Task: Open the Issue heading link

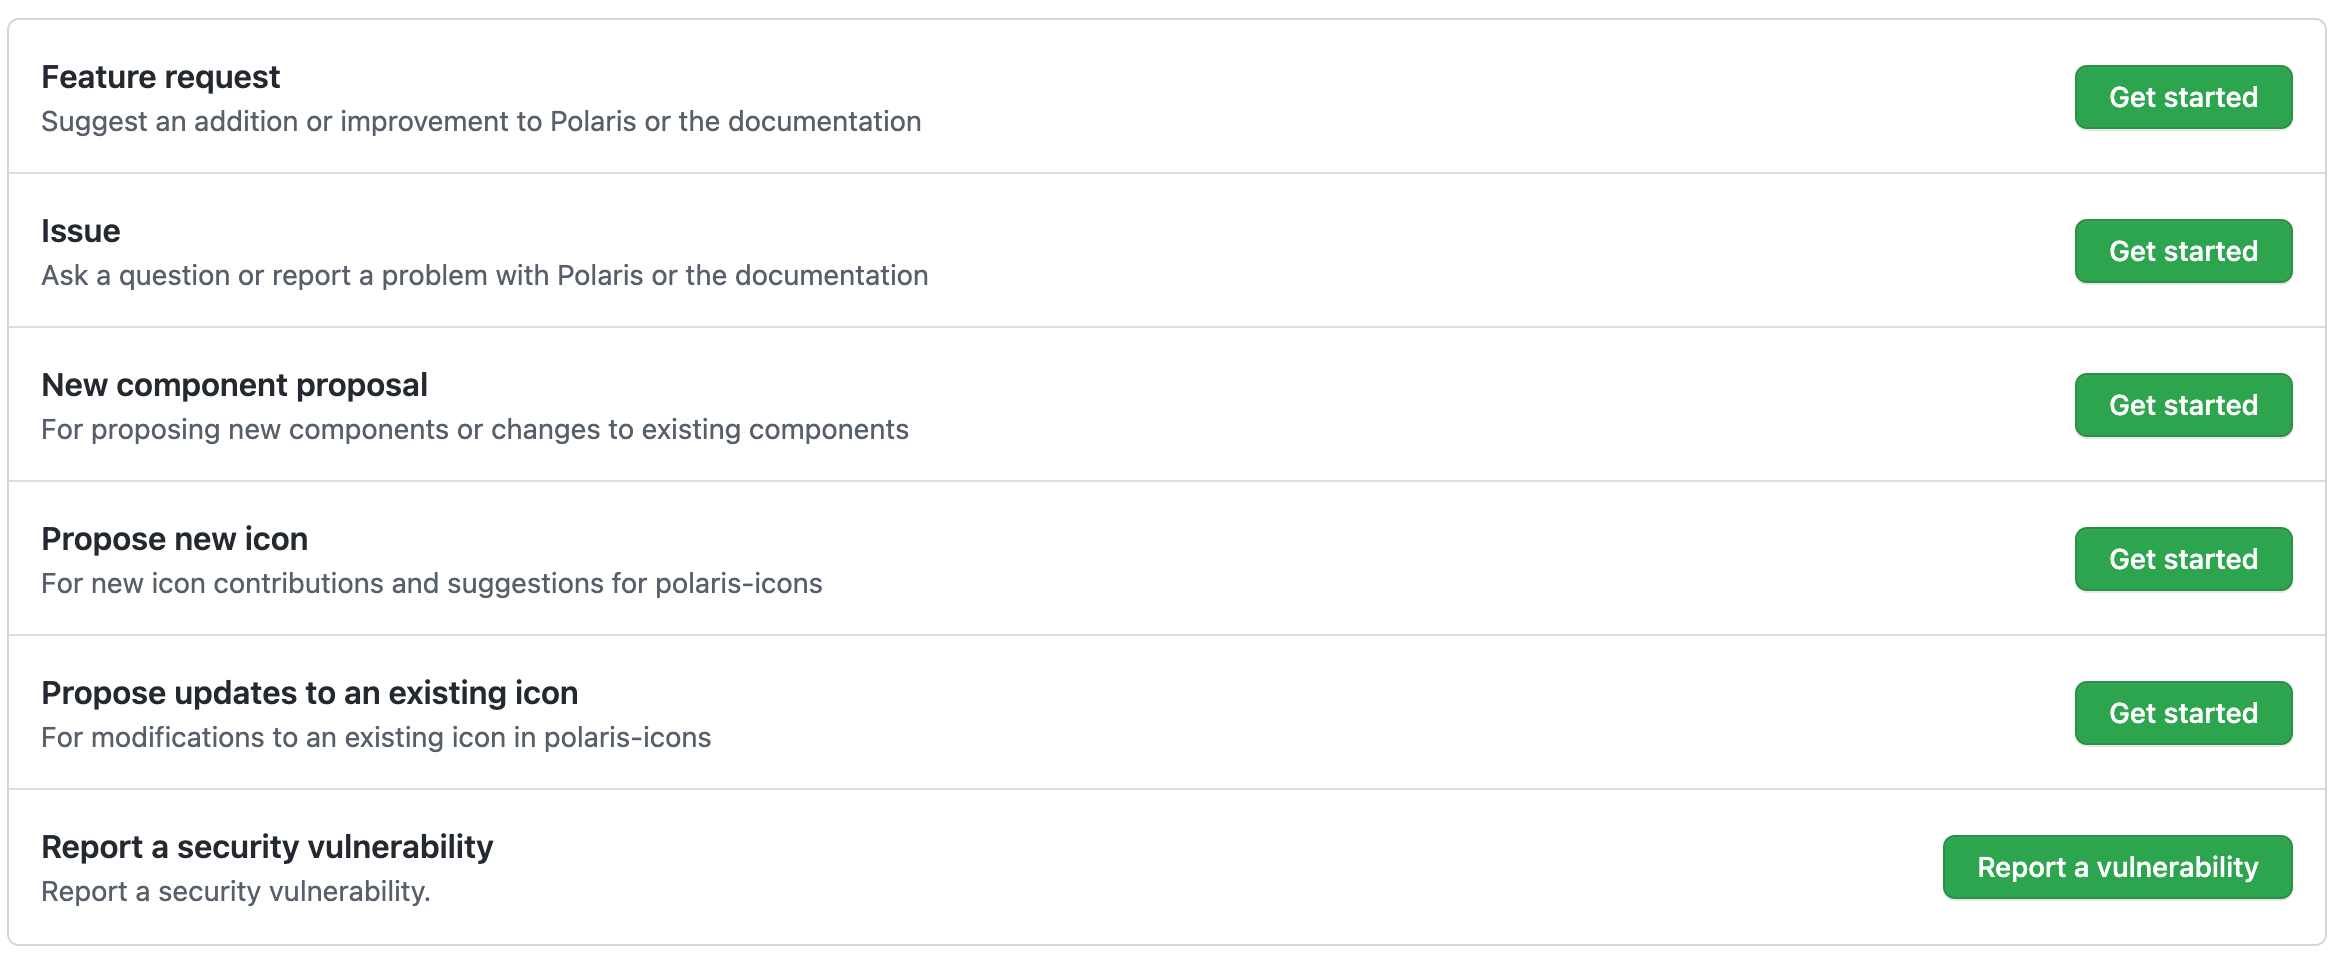Action: tap(80, 230)
